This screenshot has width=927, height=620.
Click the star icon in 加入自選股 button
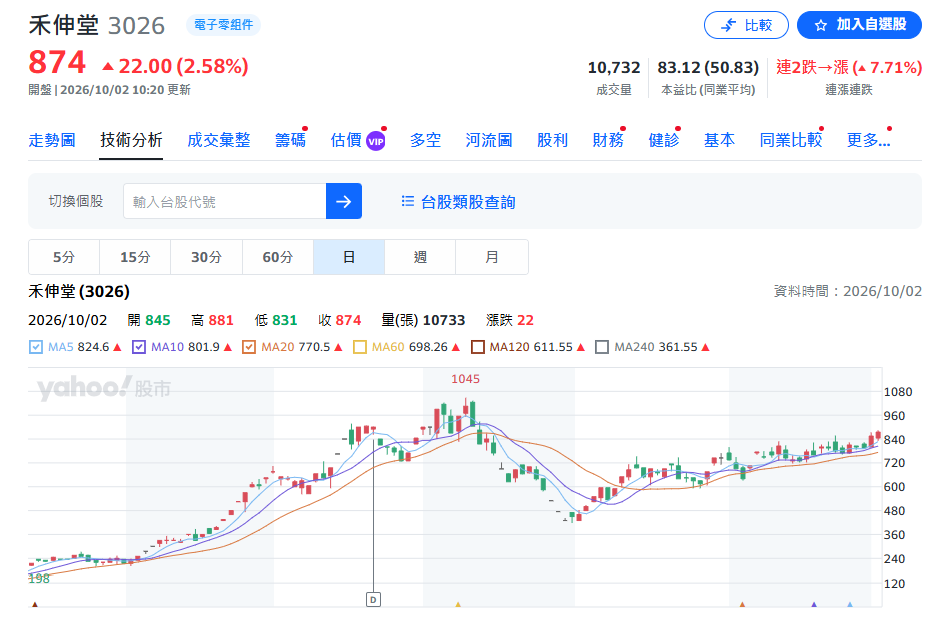pos(821,25)
